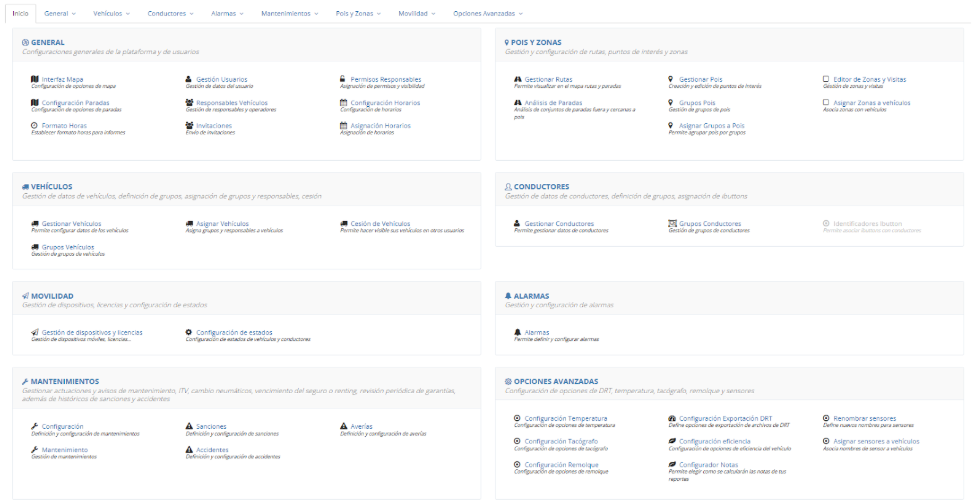Click the truck icon beside Gestionar Vehículos
Screen dimensions: 978x504
(35, 223)
